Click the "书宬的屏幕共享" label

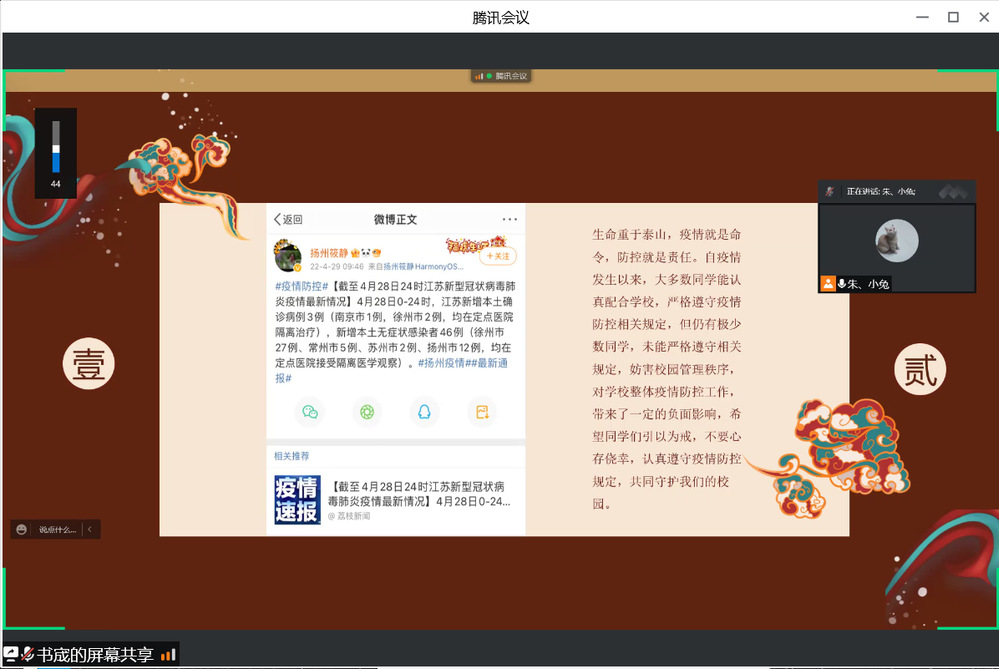[95, 655]
